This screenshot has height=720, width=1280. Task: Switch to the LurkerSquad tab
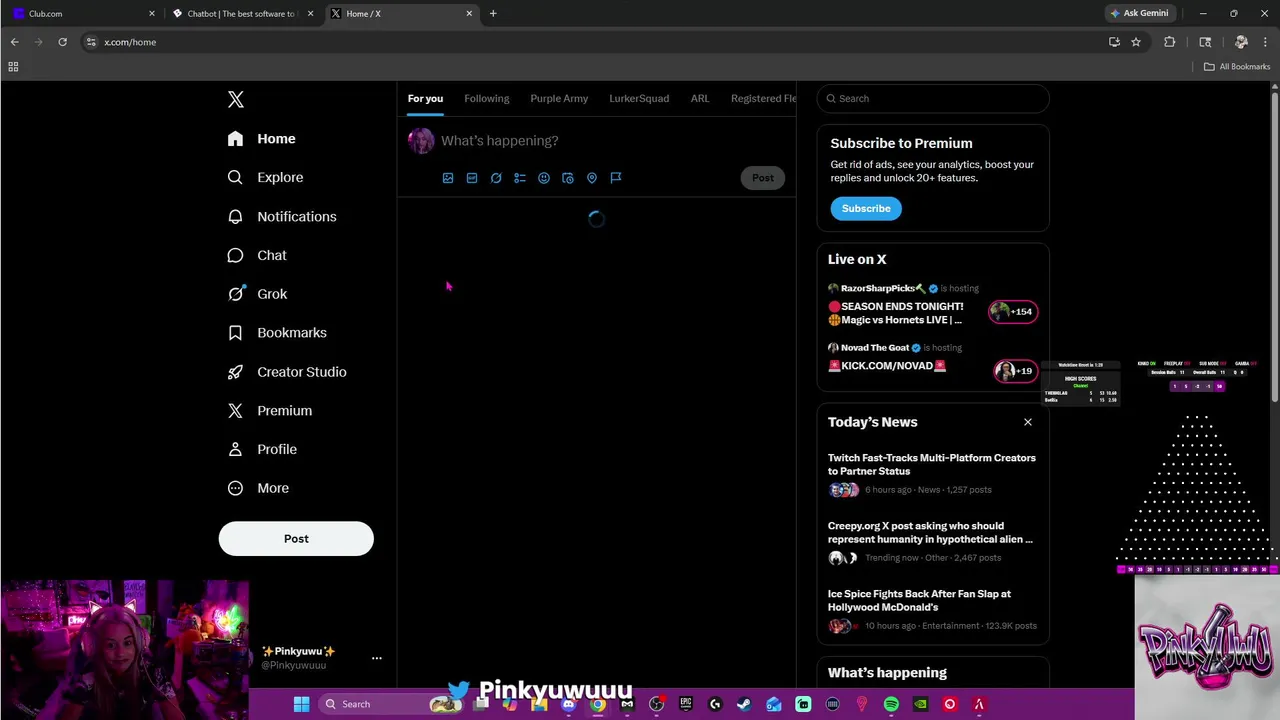pos(639,98)
